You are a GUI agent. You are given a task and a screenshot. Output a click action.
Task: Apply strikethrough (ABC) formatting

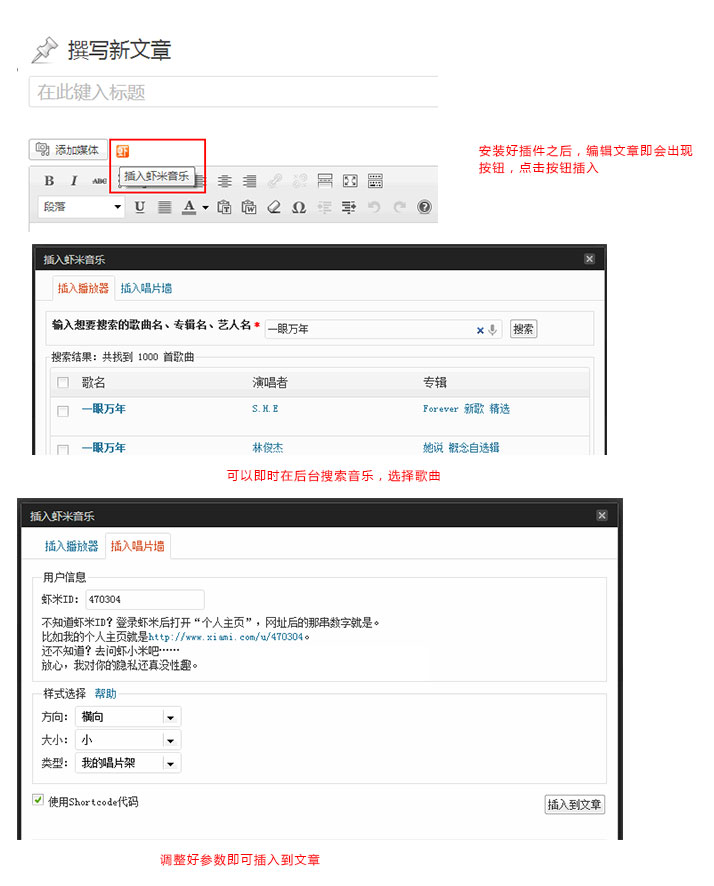point(99,181)
